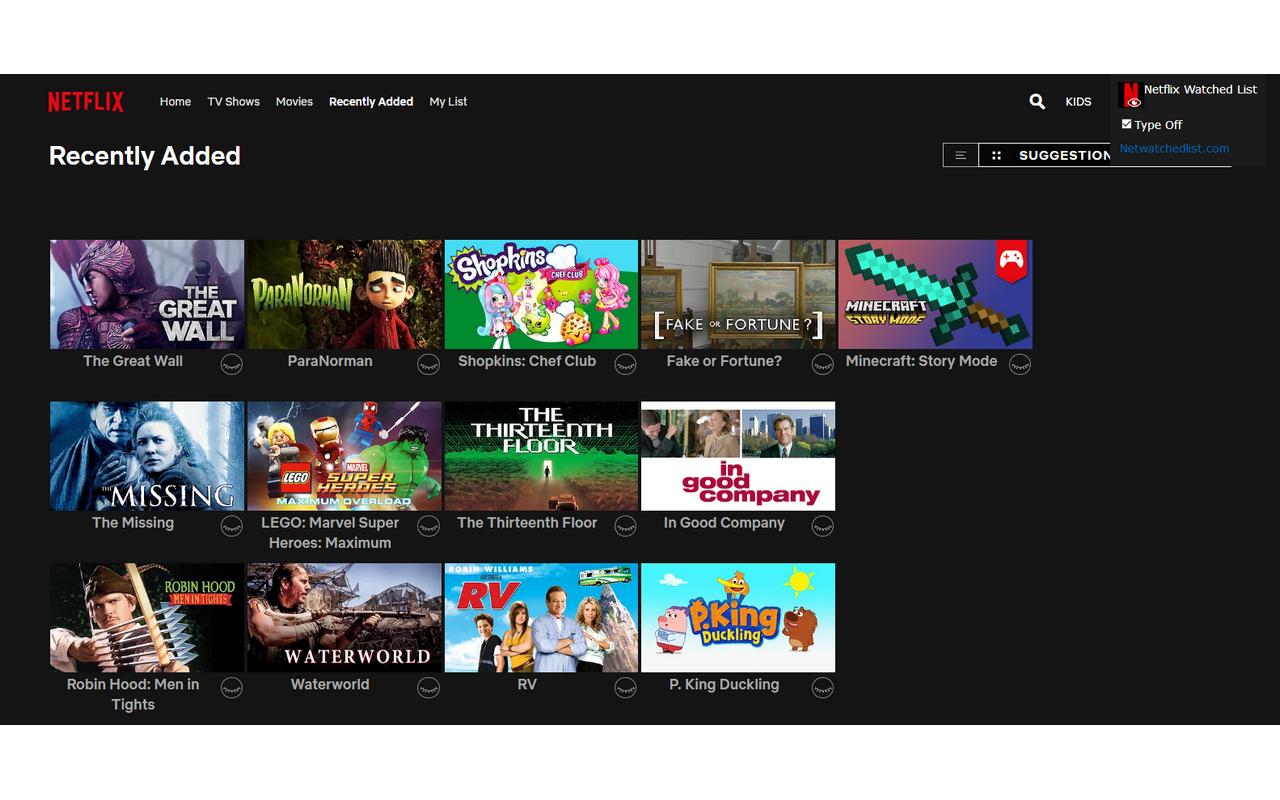
Task: Toggle watched eye for Robin Hood: Men in Tights
Action: click(x=232, y=688)
